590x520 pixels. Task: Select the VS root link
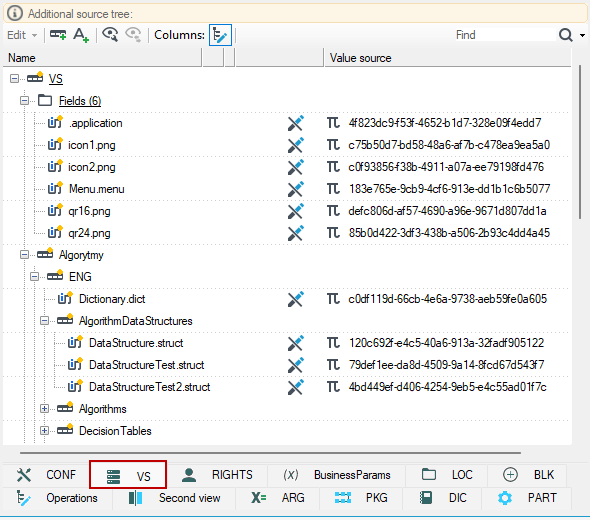click(x=56, y=79)
